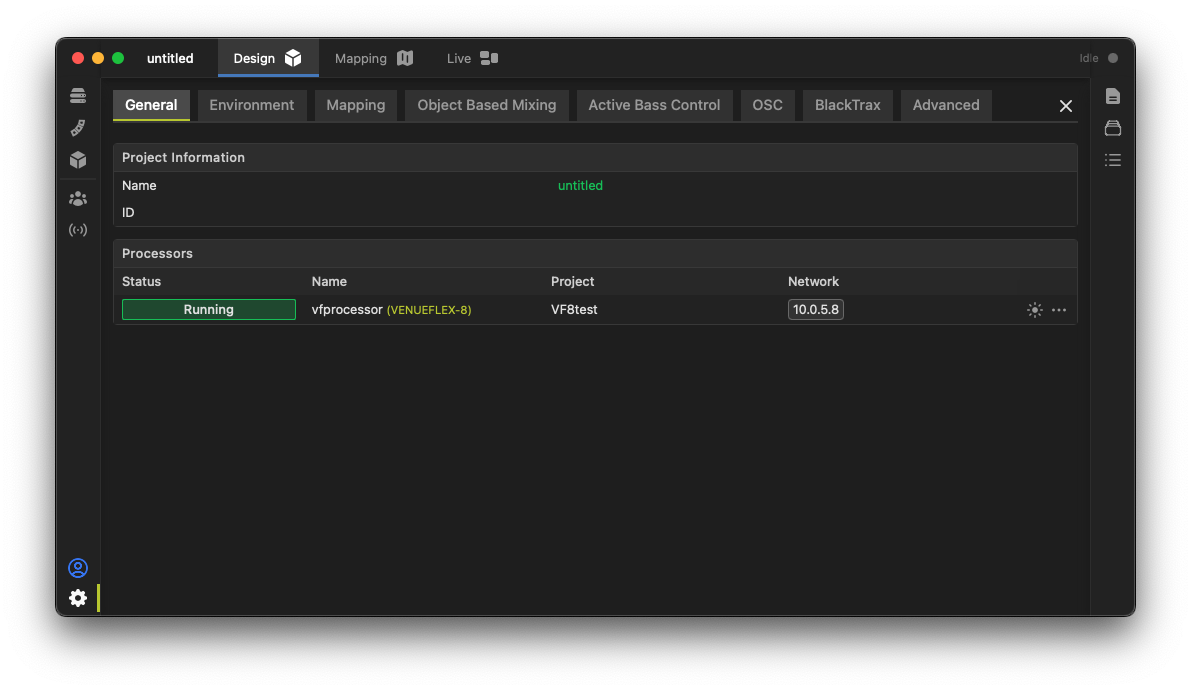Open the processors server-stack icon in sidebar

[x=78, y=96]
